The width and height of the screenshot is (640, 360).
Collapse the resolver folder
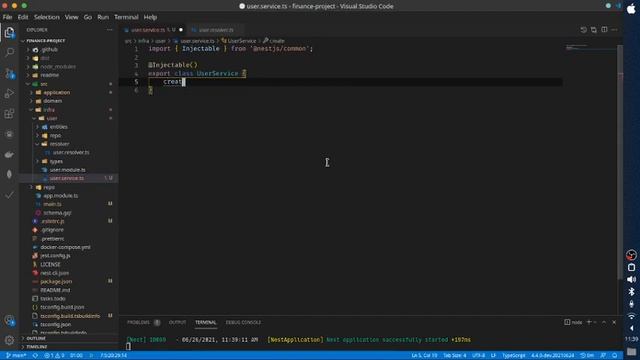coord(59,144)
